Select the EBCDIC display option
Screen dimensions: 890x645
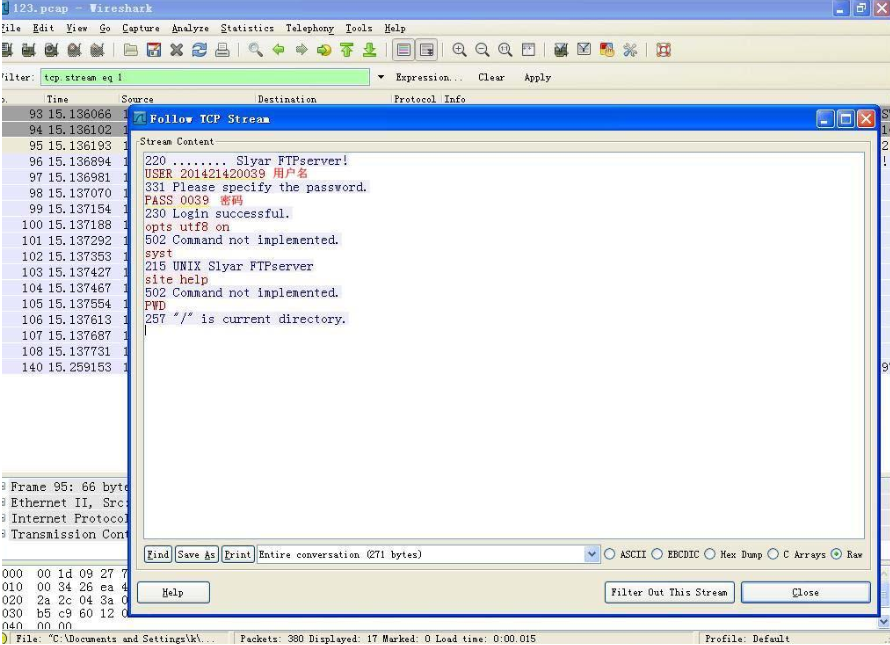[657, 554]
